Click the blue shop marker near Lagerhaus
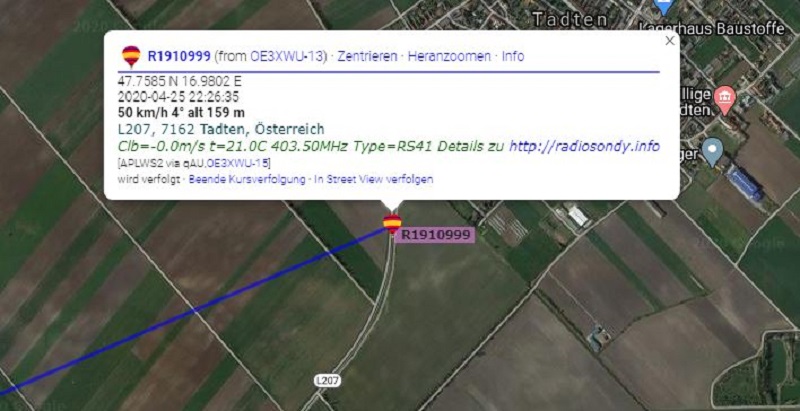 click(x=663, y=7)
